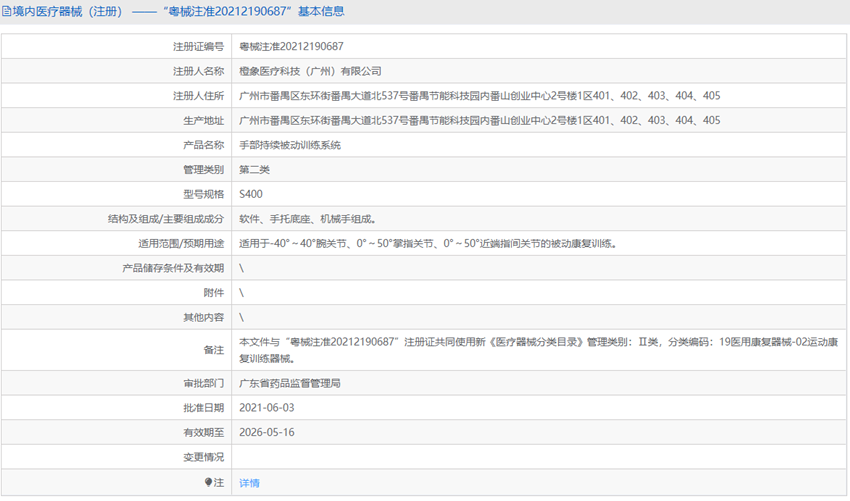The image size is (850, 501).
Task: Click the 其他内容 label
Action: [x=203, y=317]
